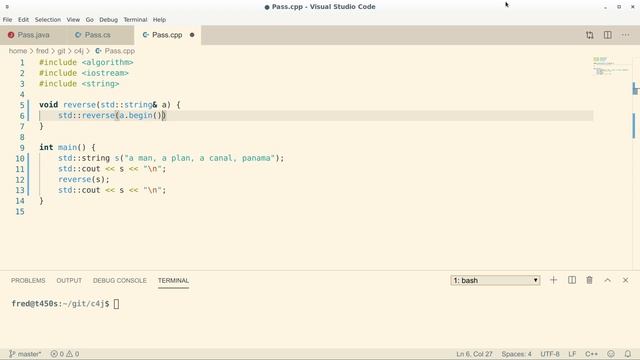Screen dimensions: 640x360
Task: Create a new terminal with plus icon
Action: (x=553, y=280)
